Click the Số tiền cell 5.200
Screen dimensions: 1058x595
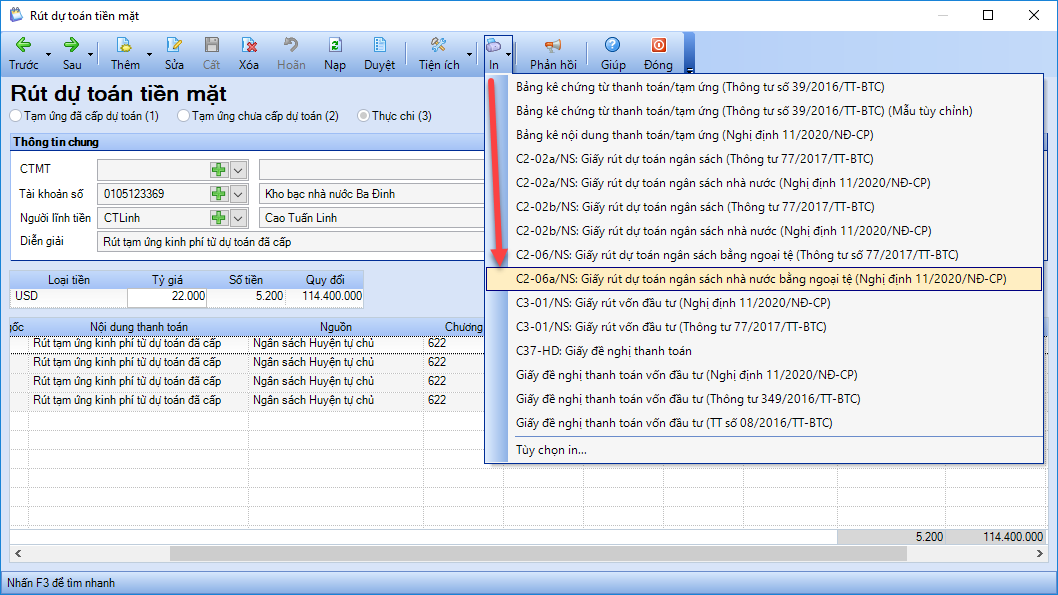click(x=246, y=296)
